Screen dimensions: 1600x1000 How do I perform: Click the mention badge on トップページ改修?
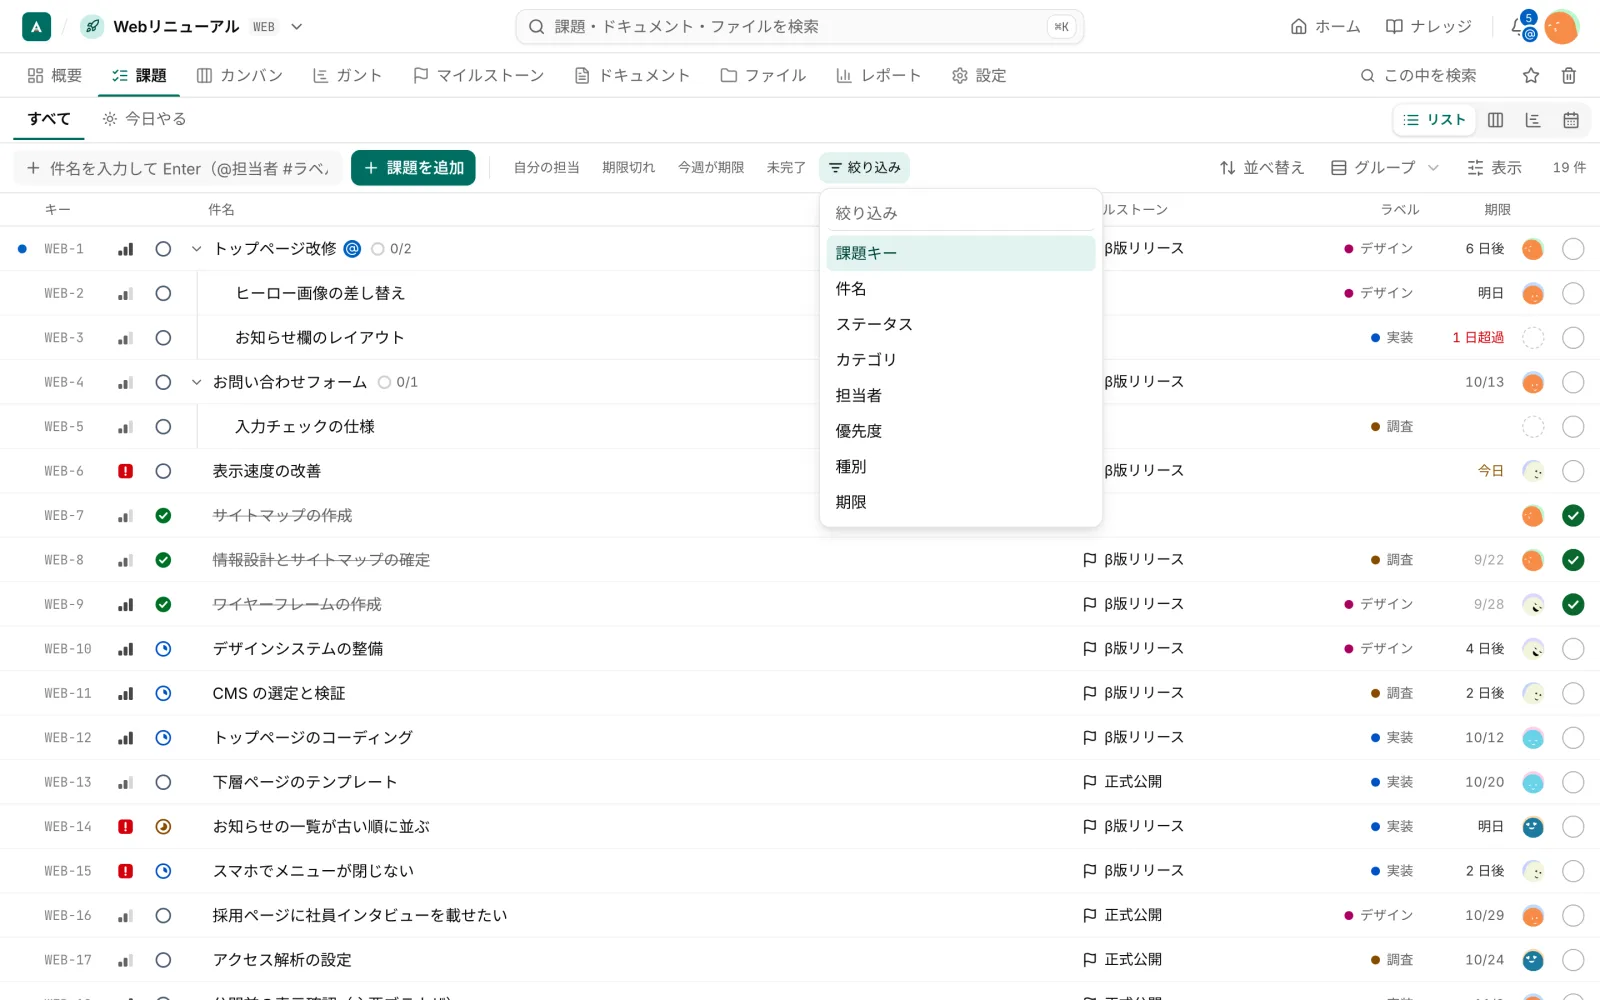pos(352,249)
